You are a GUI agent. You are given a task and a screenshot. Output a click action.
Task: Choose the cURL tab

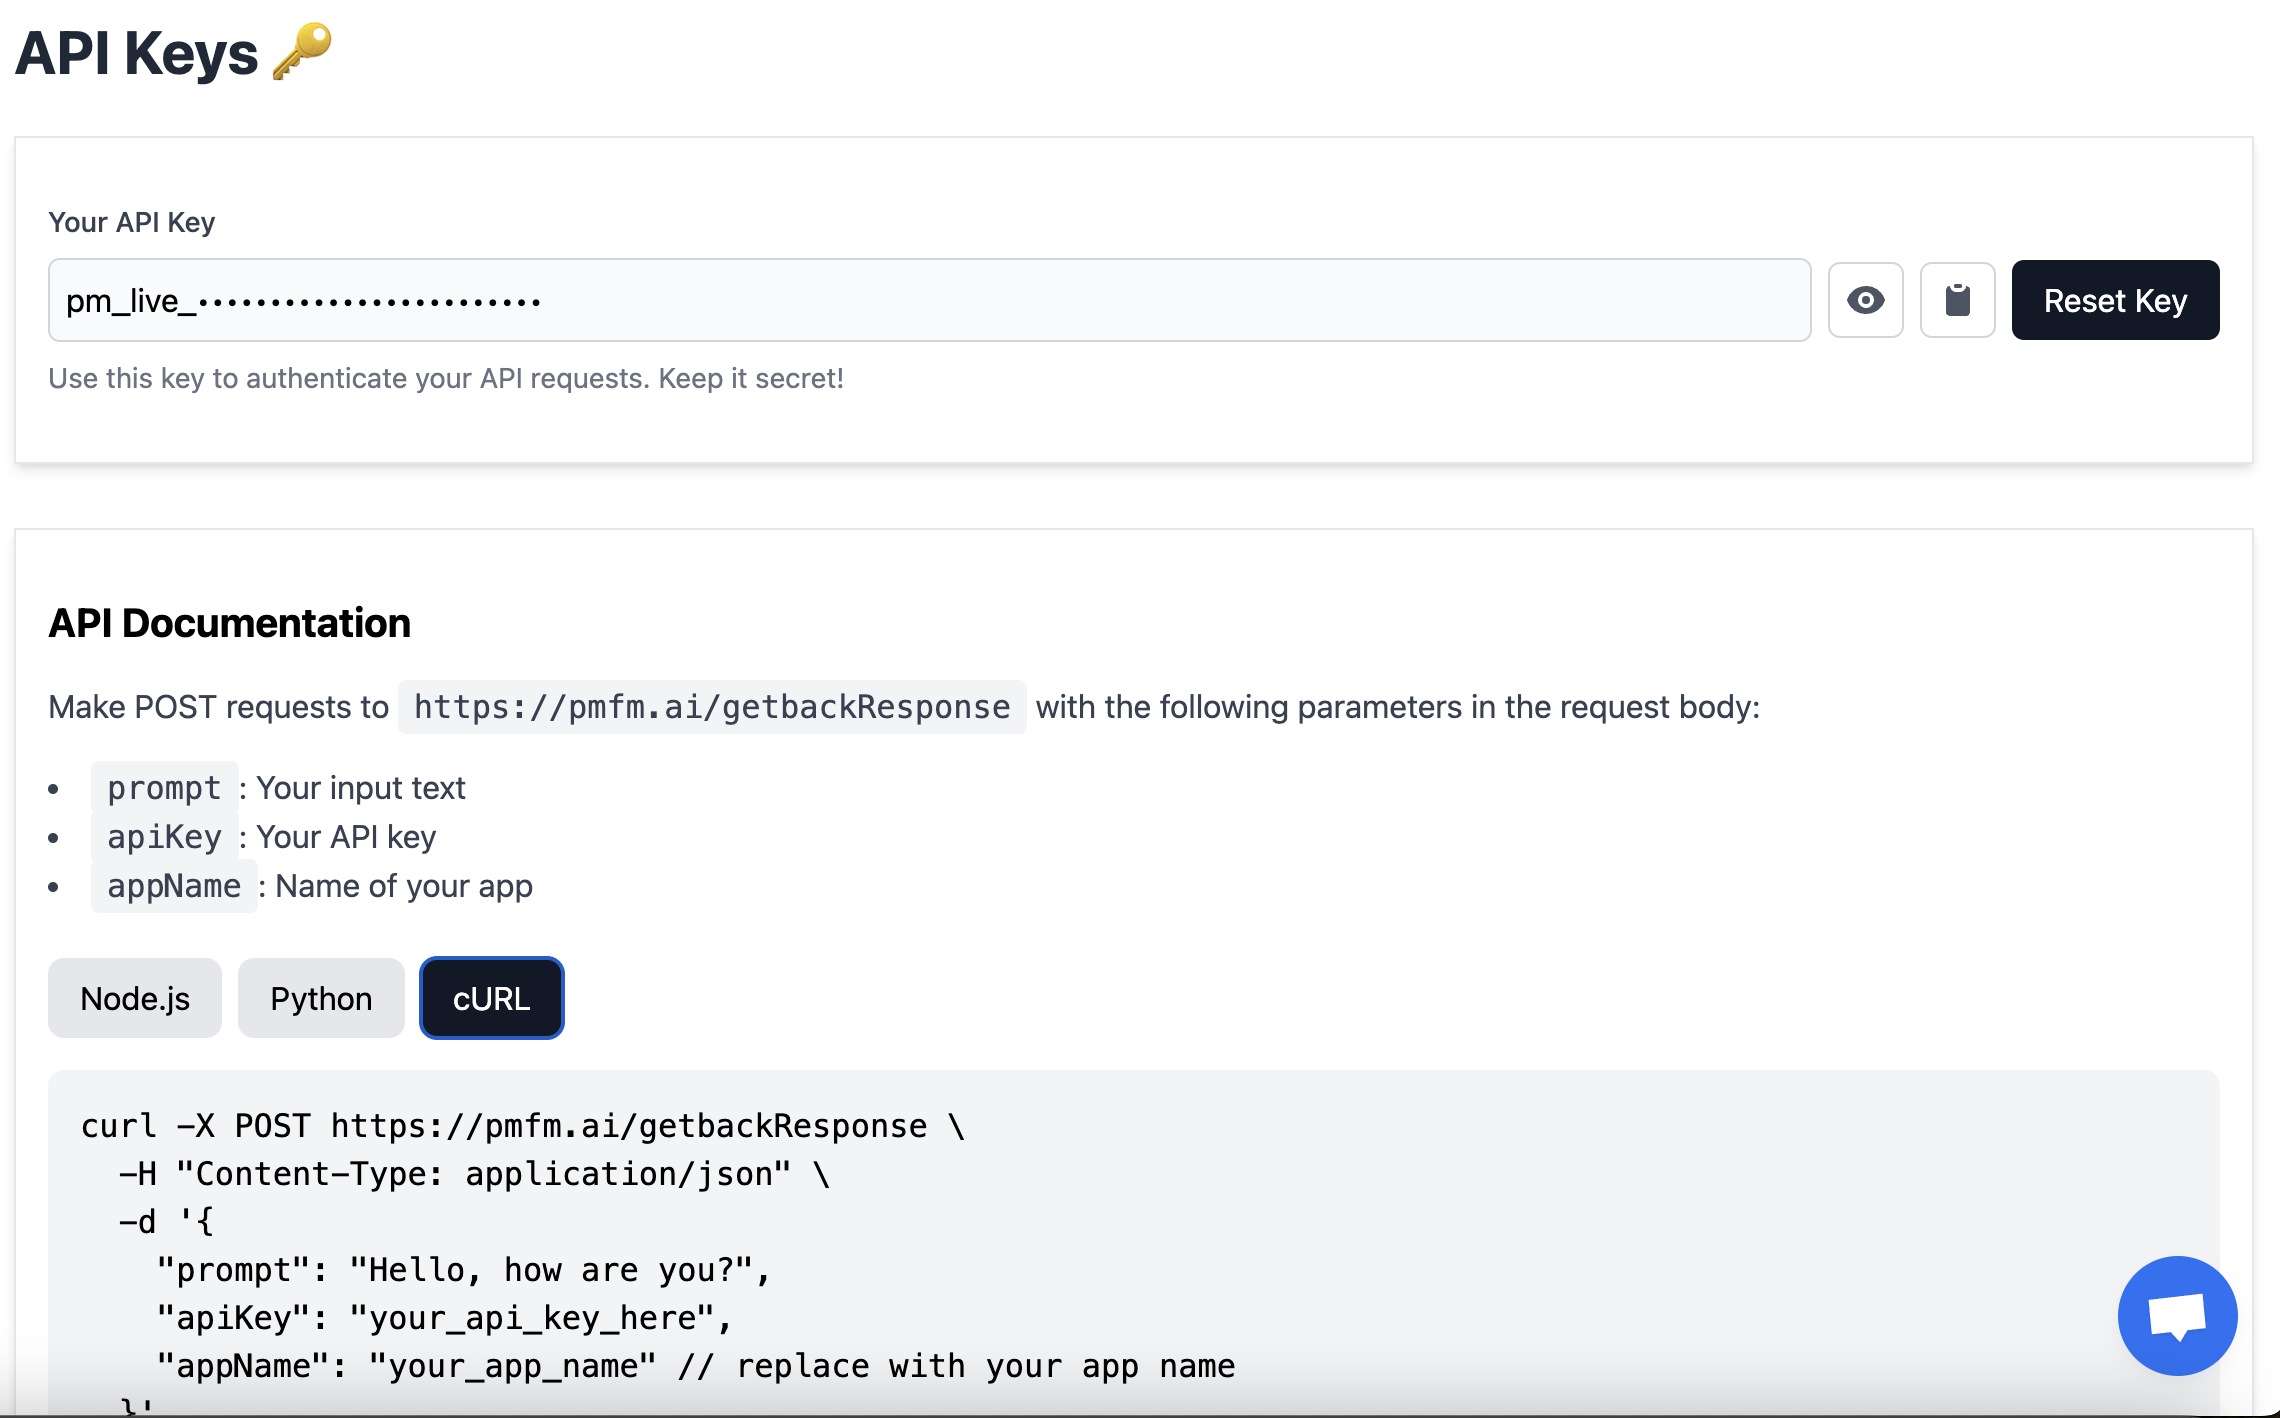coord(491,998)
